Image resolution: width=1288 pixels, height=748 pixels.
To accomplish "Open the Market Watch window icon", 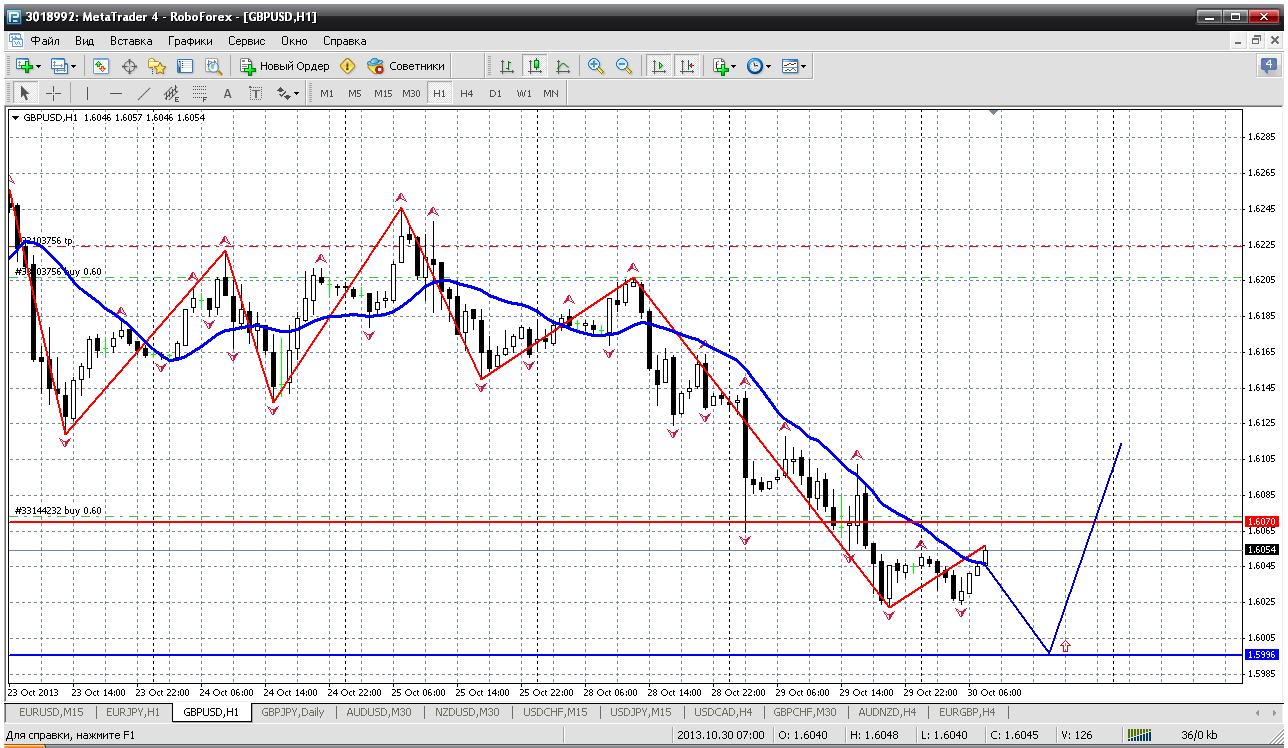I will 101,66.
